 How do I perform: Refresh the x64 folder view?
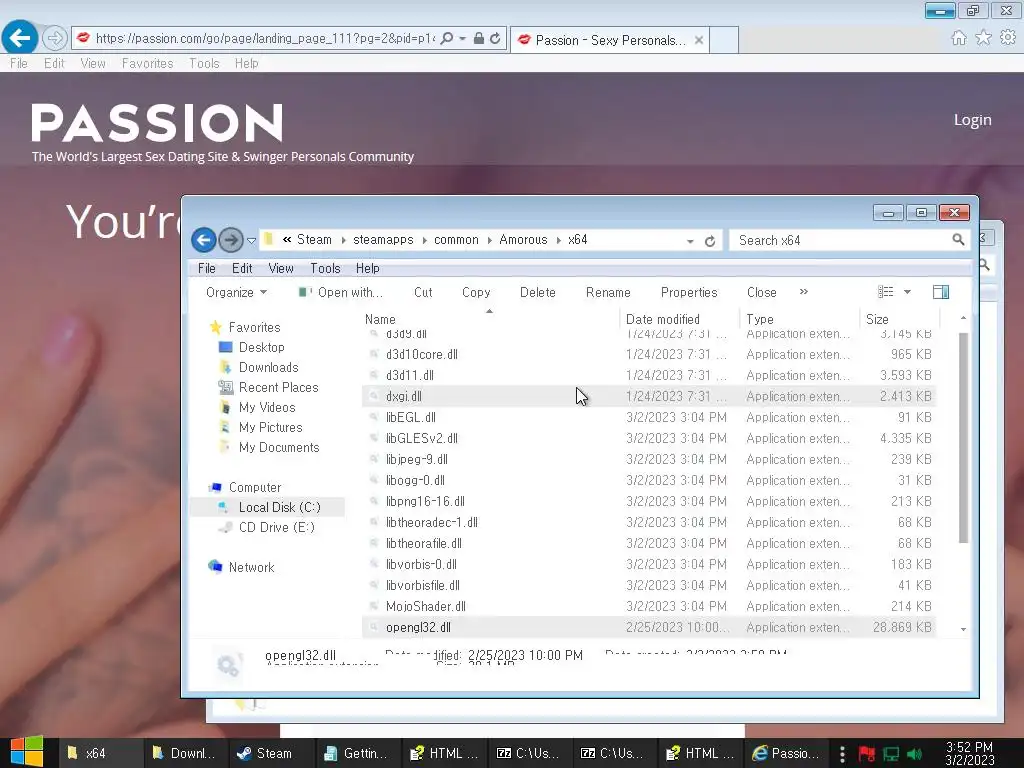tap(710, 241)
